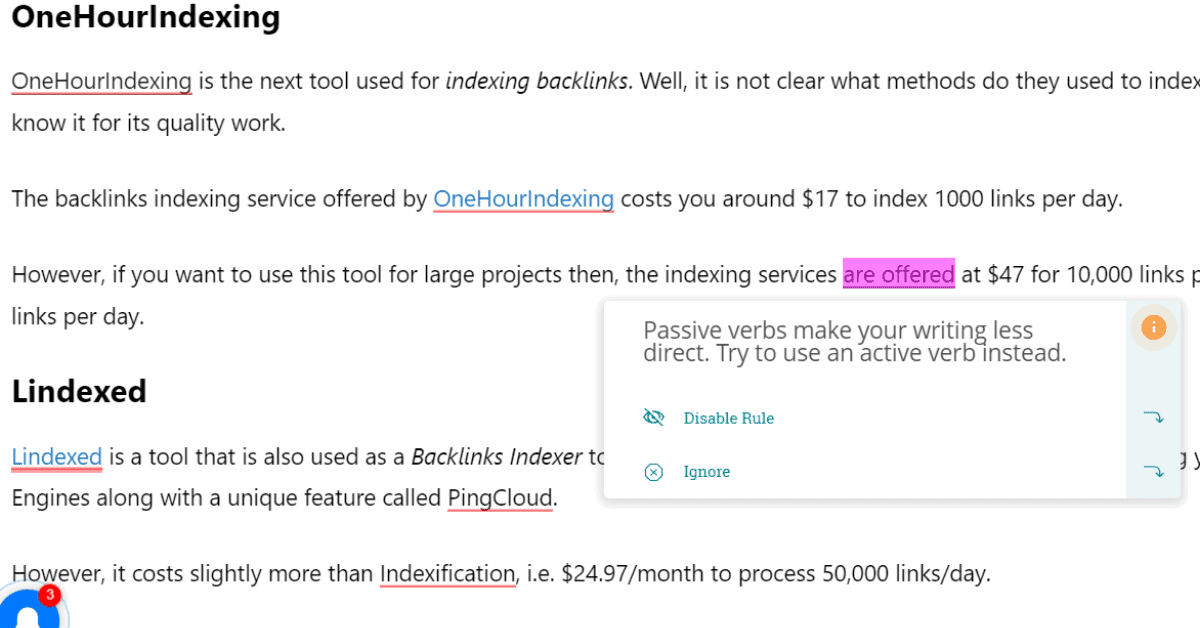Click the Lindexed section heading
Image resolution: width=1200 pixels, height=628 pixels.
coord(79,391)
